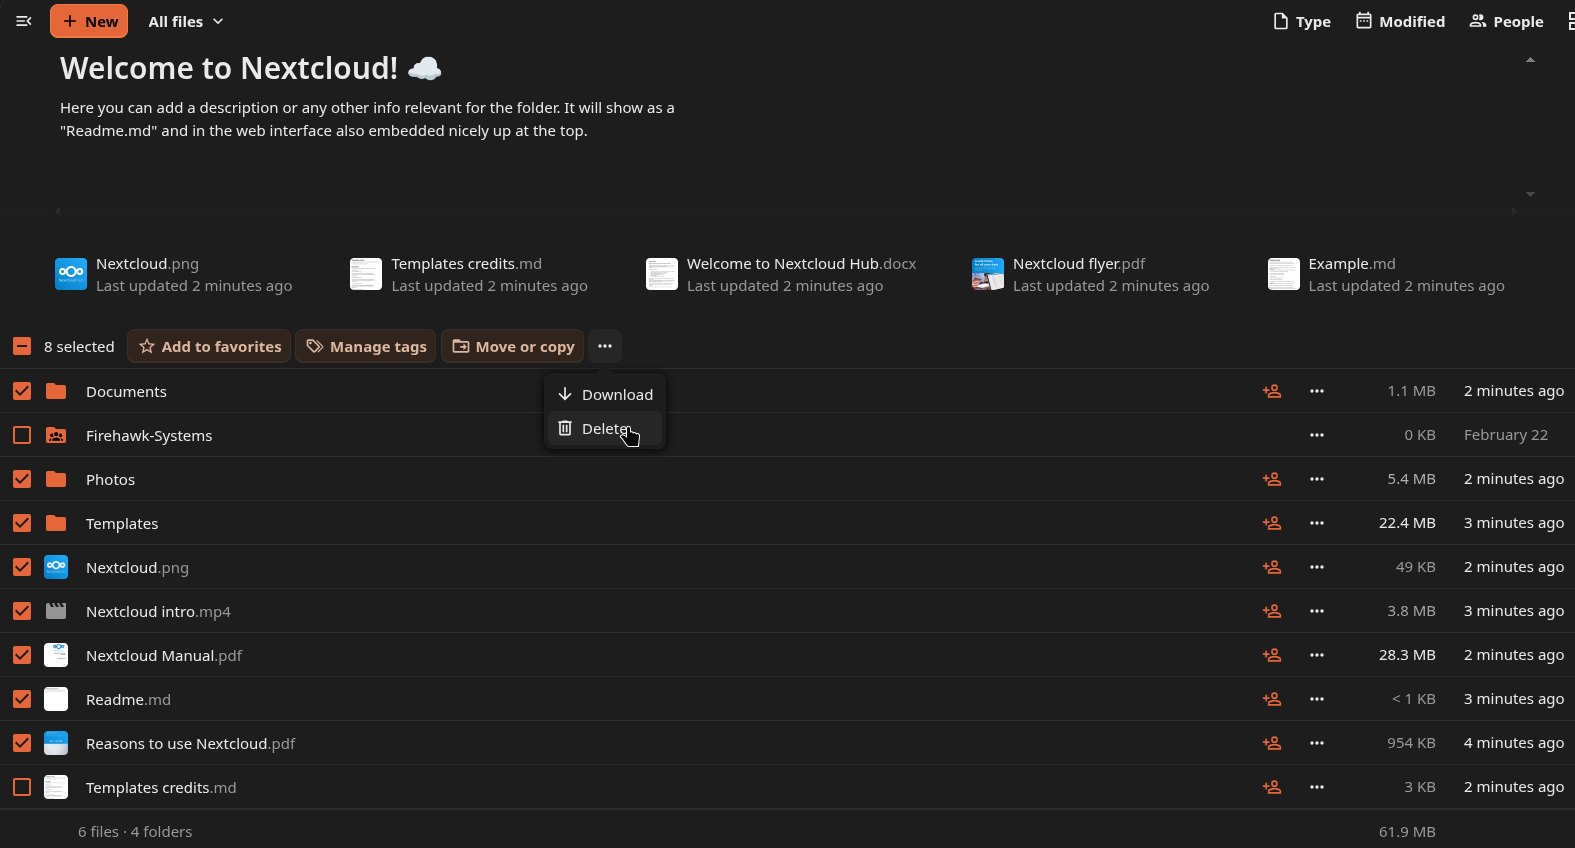
Task: Toggle the batch actions three-dot menu
Action: click(605, 346)
